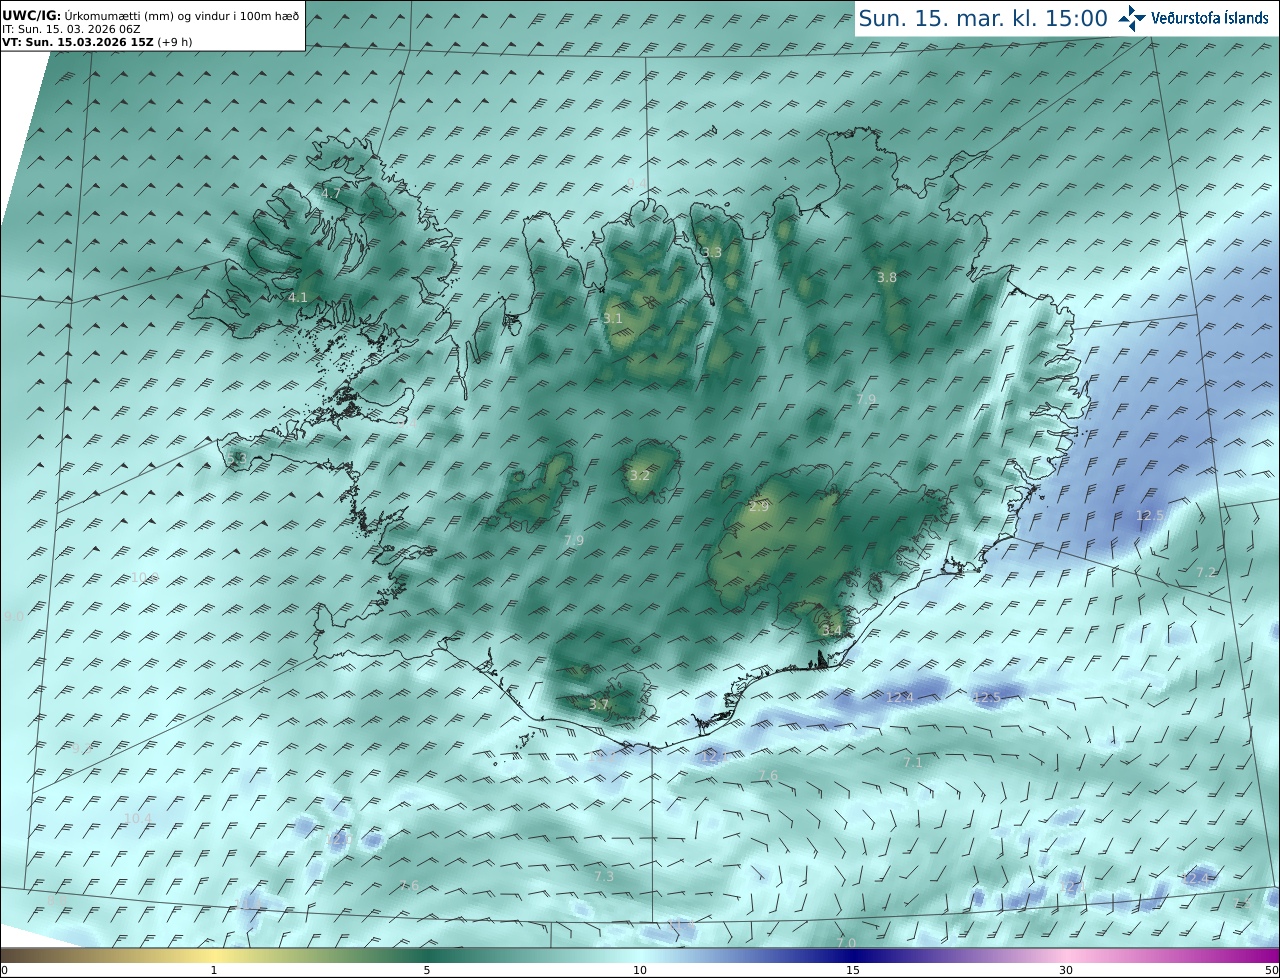The image size is (1280, 978).
Task: Click the color scale tick label '10'
Action: (640, 970)
